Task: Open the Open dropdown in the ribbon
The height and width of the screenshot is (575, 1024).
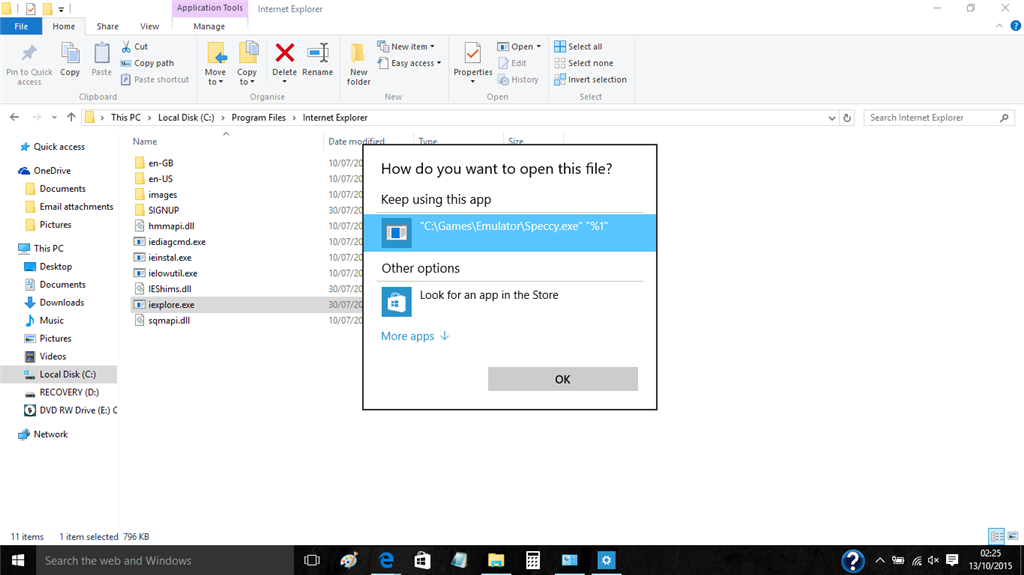Action: (519, 46)
